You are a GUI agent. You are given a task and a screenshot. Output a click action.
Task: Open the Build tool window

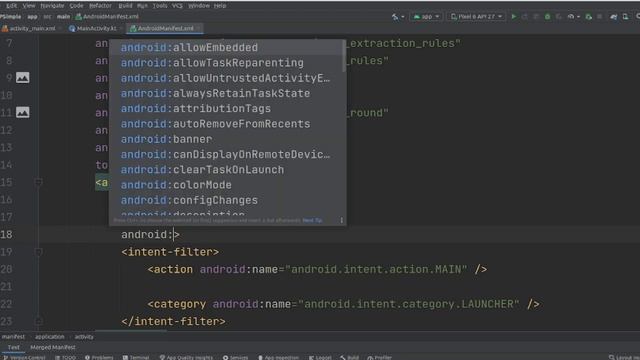point(350,357)
